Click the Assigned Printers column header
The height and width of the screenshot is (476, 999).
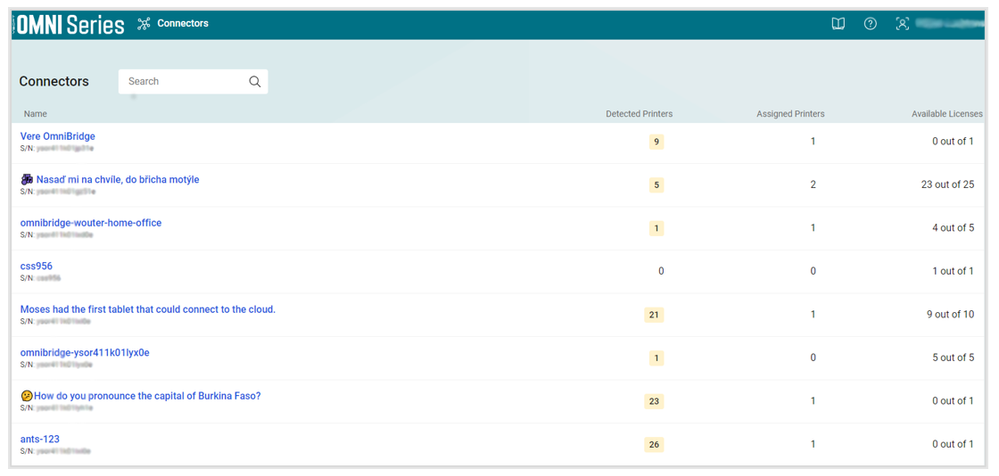[791, 114]
